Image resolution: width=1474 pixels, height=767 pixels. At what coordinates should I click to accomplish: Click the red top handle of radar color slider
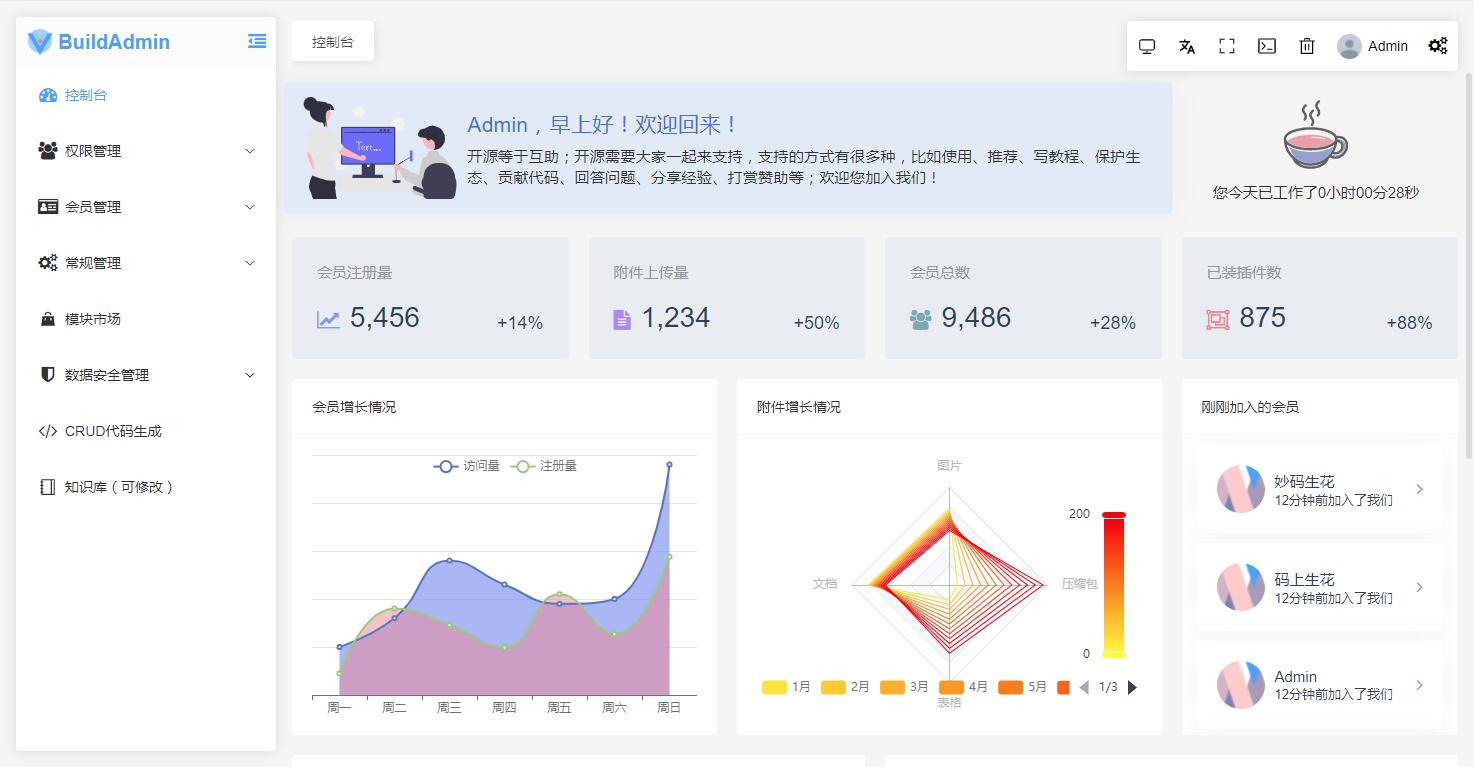tap(1114, 515)
